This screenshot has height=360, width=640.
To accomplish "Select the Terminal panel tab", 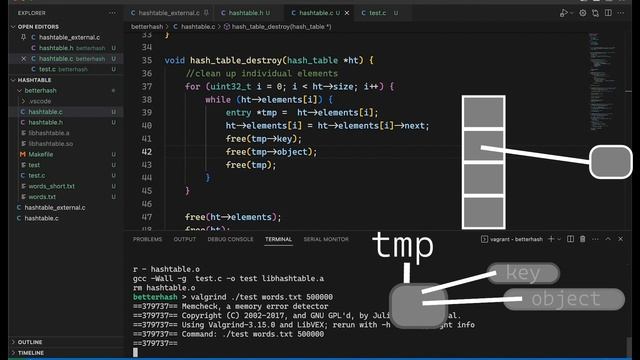I will pyautogui.click(x=278, y=239).
